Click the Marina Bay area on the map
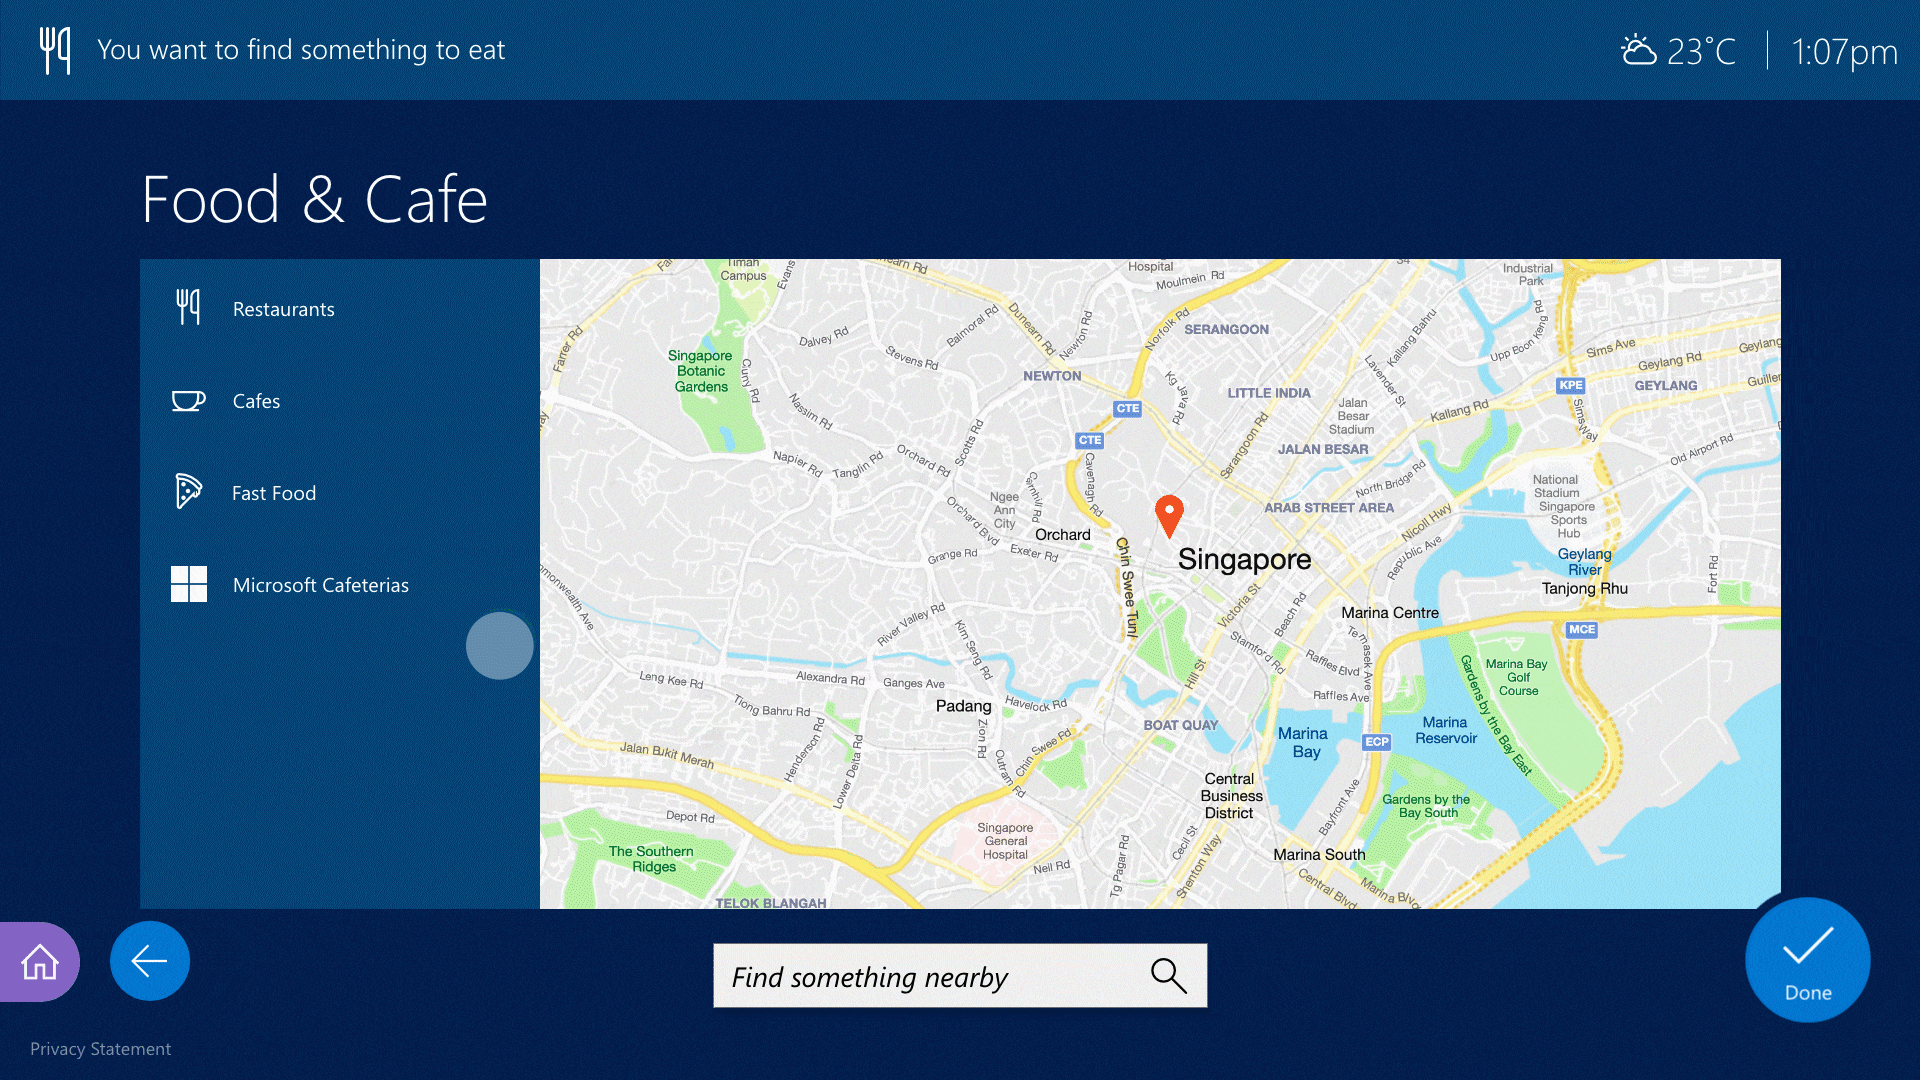 pos(1302,742)
